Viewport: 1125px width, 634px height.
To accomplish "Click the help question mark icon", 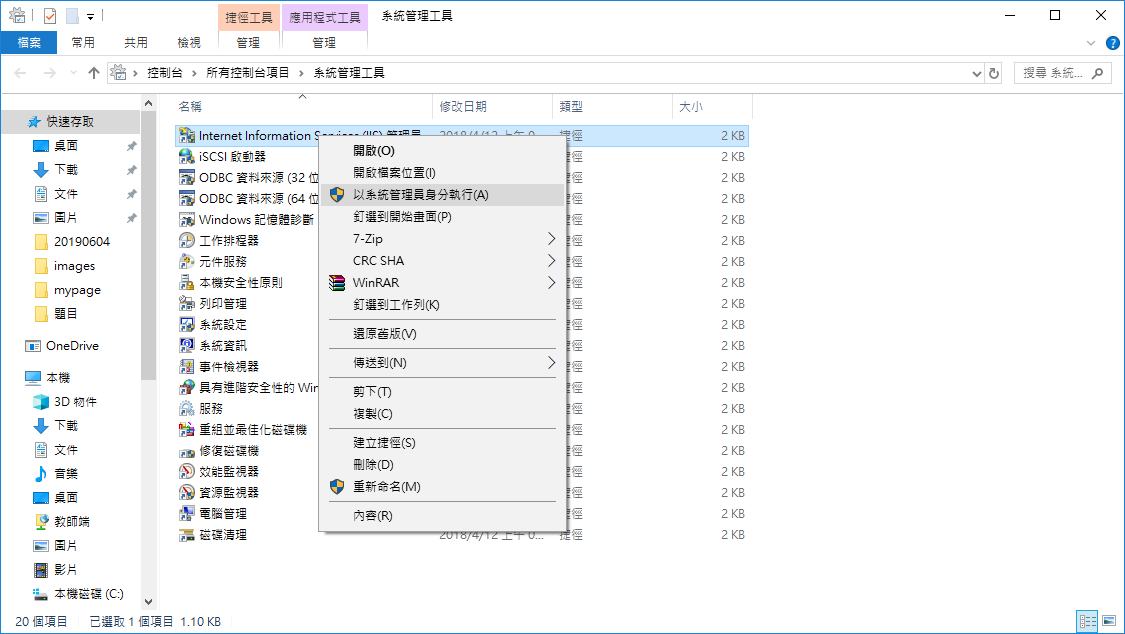I will coord(1112,43).
